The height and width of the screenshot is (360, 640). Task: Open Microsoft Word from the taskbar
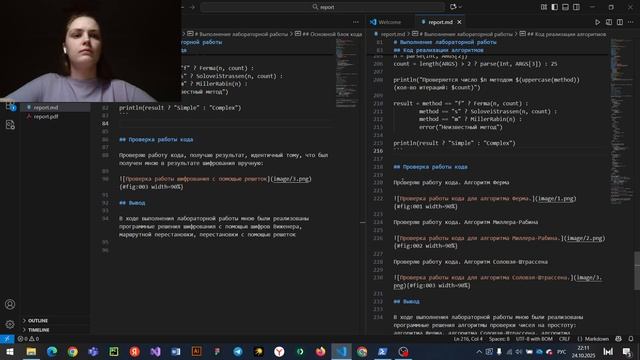pyautogui.click(x=176, y=351)
